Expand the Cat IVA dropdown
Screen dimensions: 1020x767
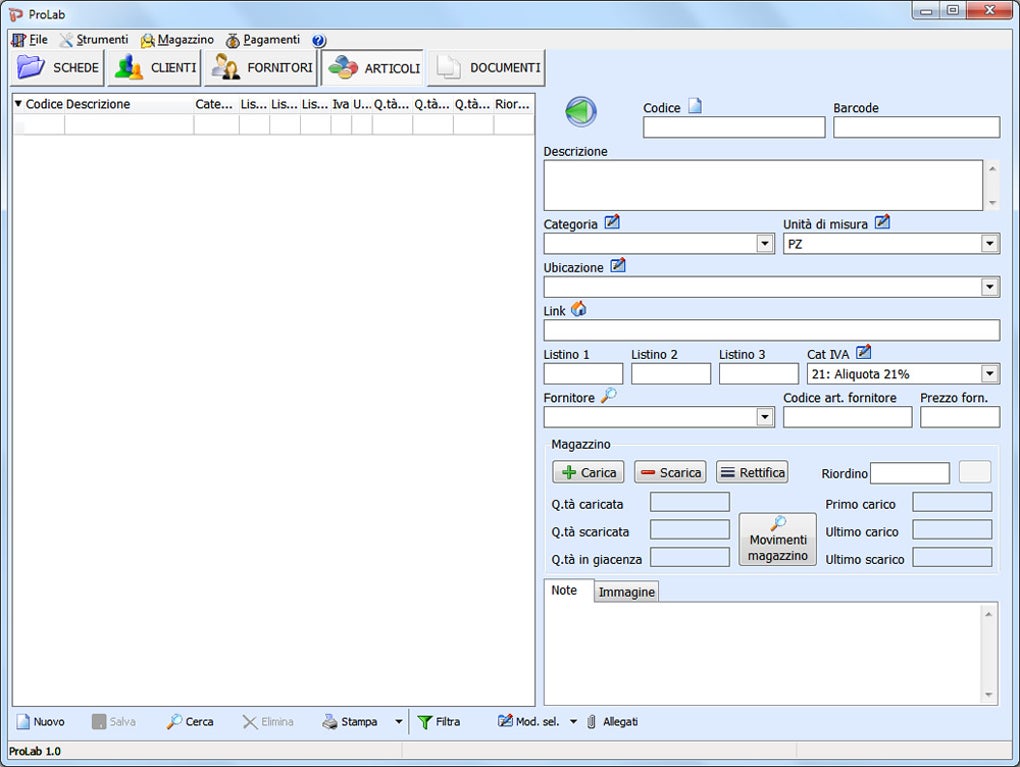point(990,374)
